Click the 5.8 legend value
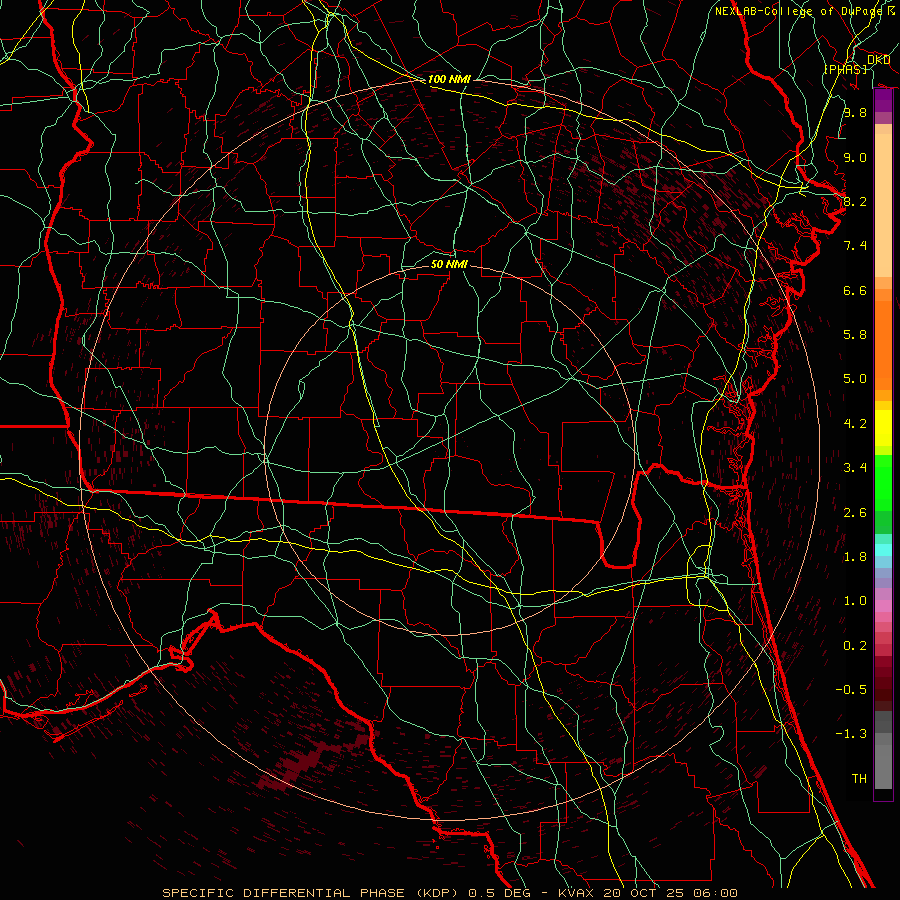The width and height of the screenshot is (900, 900). click(x=855, y=335)
